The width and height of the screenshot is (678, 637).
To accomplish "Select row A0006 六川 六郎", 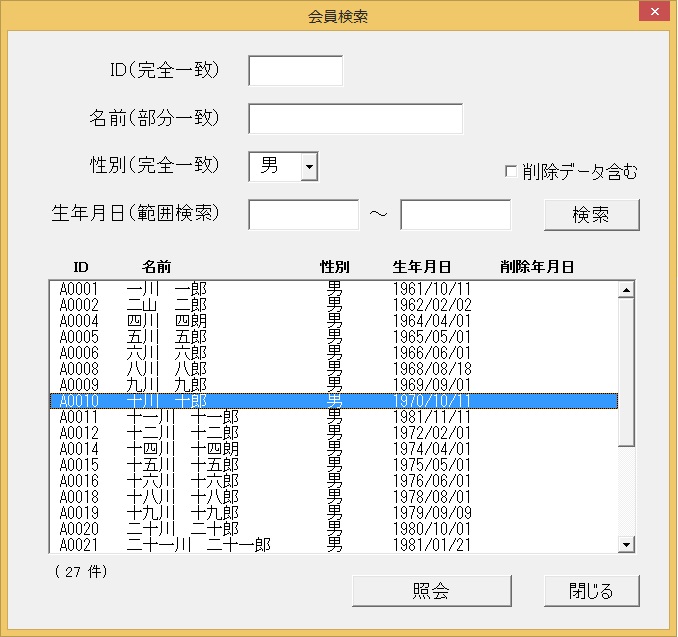I will (334, 353).
